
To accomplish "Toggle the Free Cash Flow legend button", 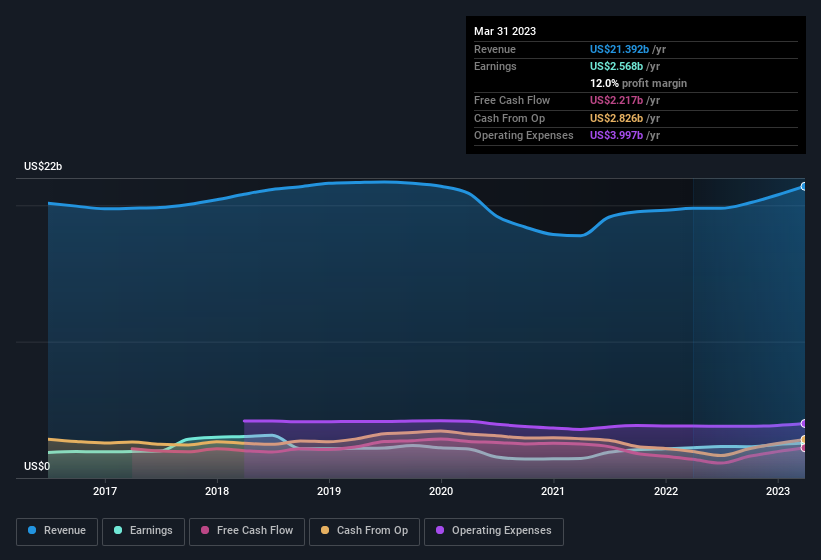I will (x=247, y=531).
